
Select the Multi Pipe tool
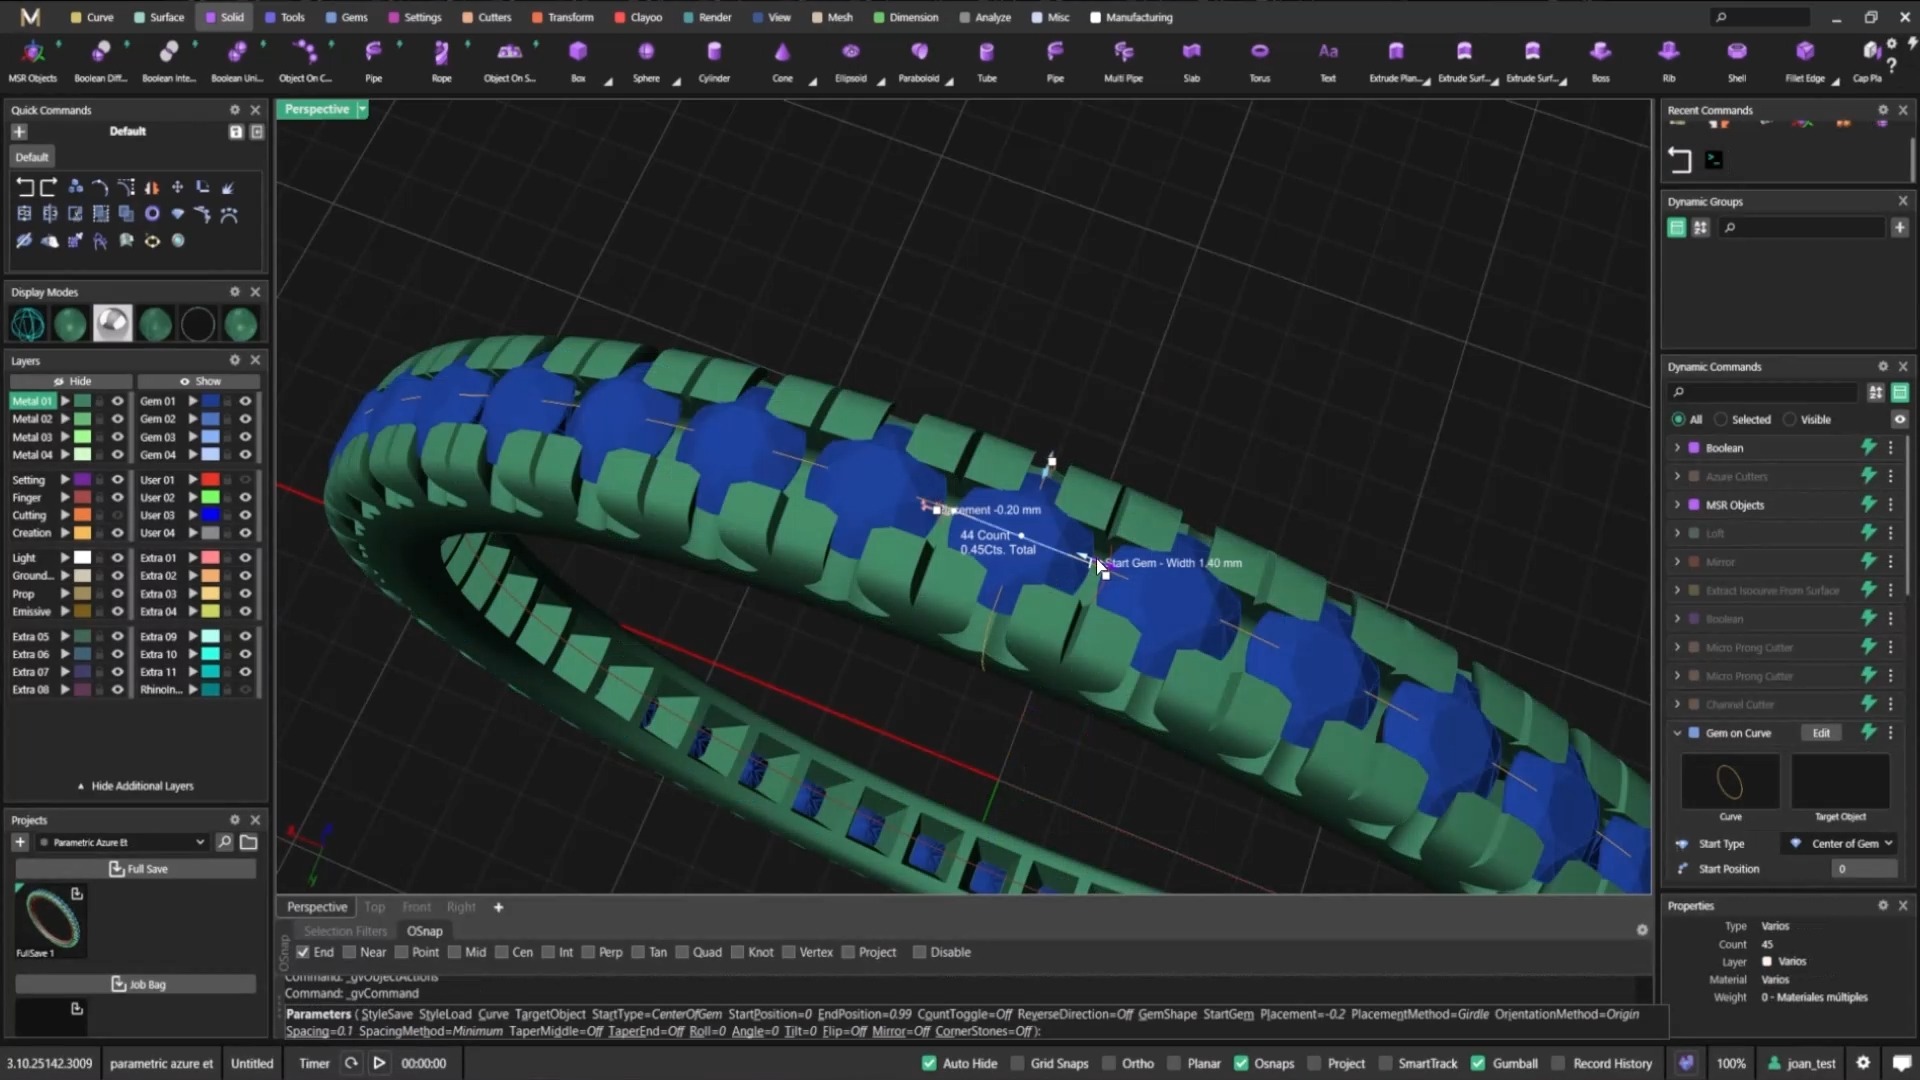coord(1123,60)
